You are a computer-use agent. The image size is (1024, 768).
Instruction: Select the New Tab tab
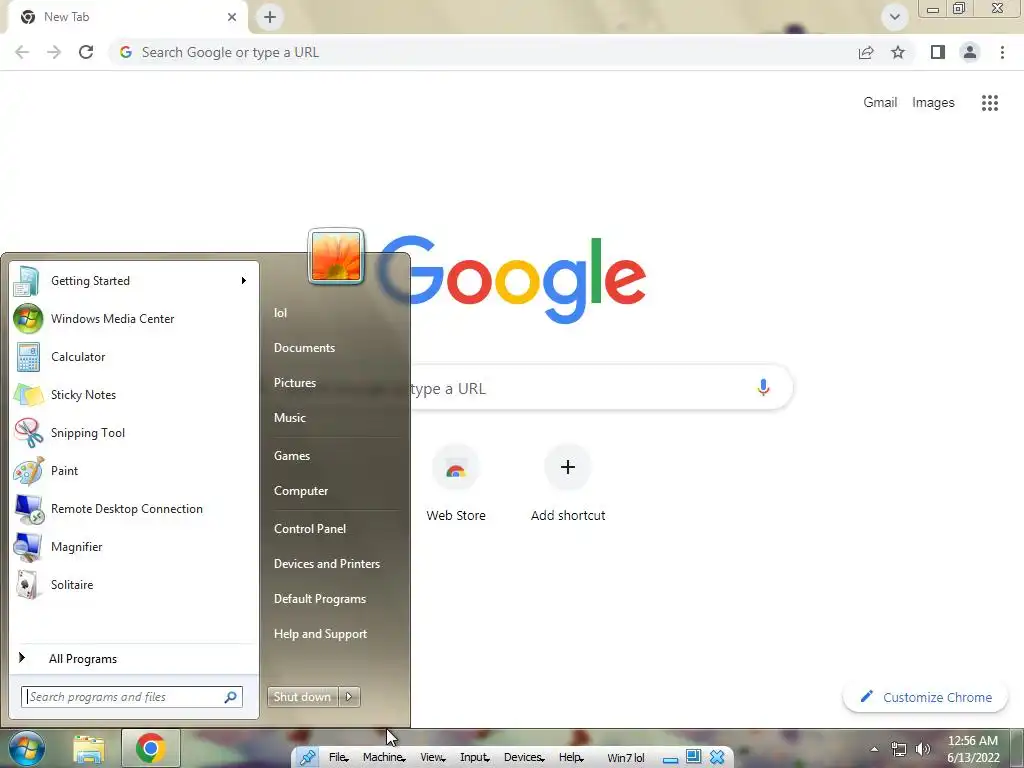point(127,17)
